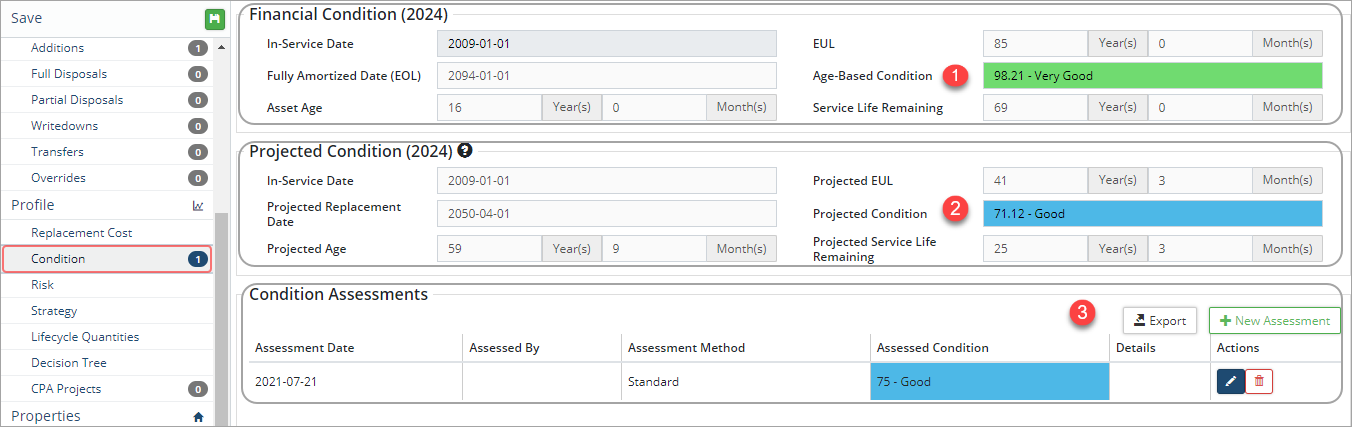Click the Fully Amortized Date field
This screenshot has width=1352, height=427.
606,76
